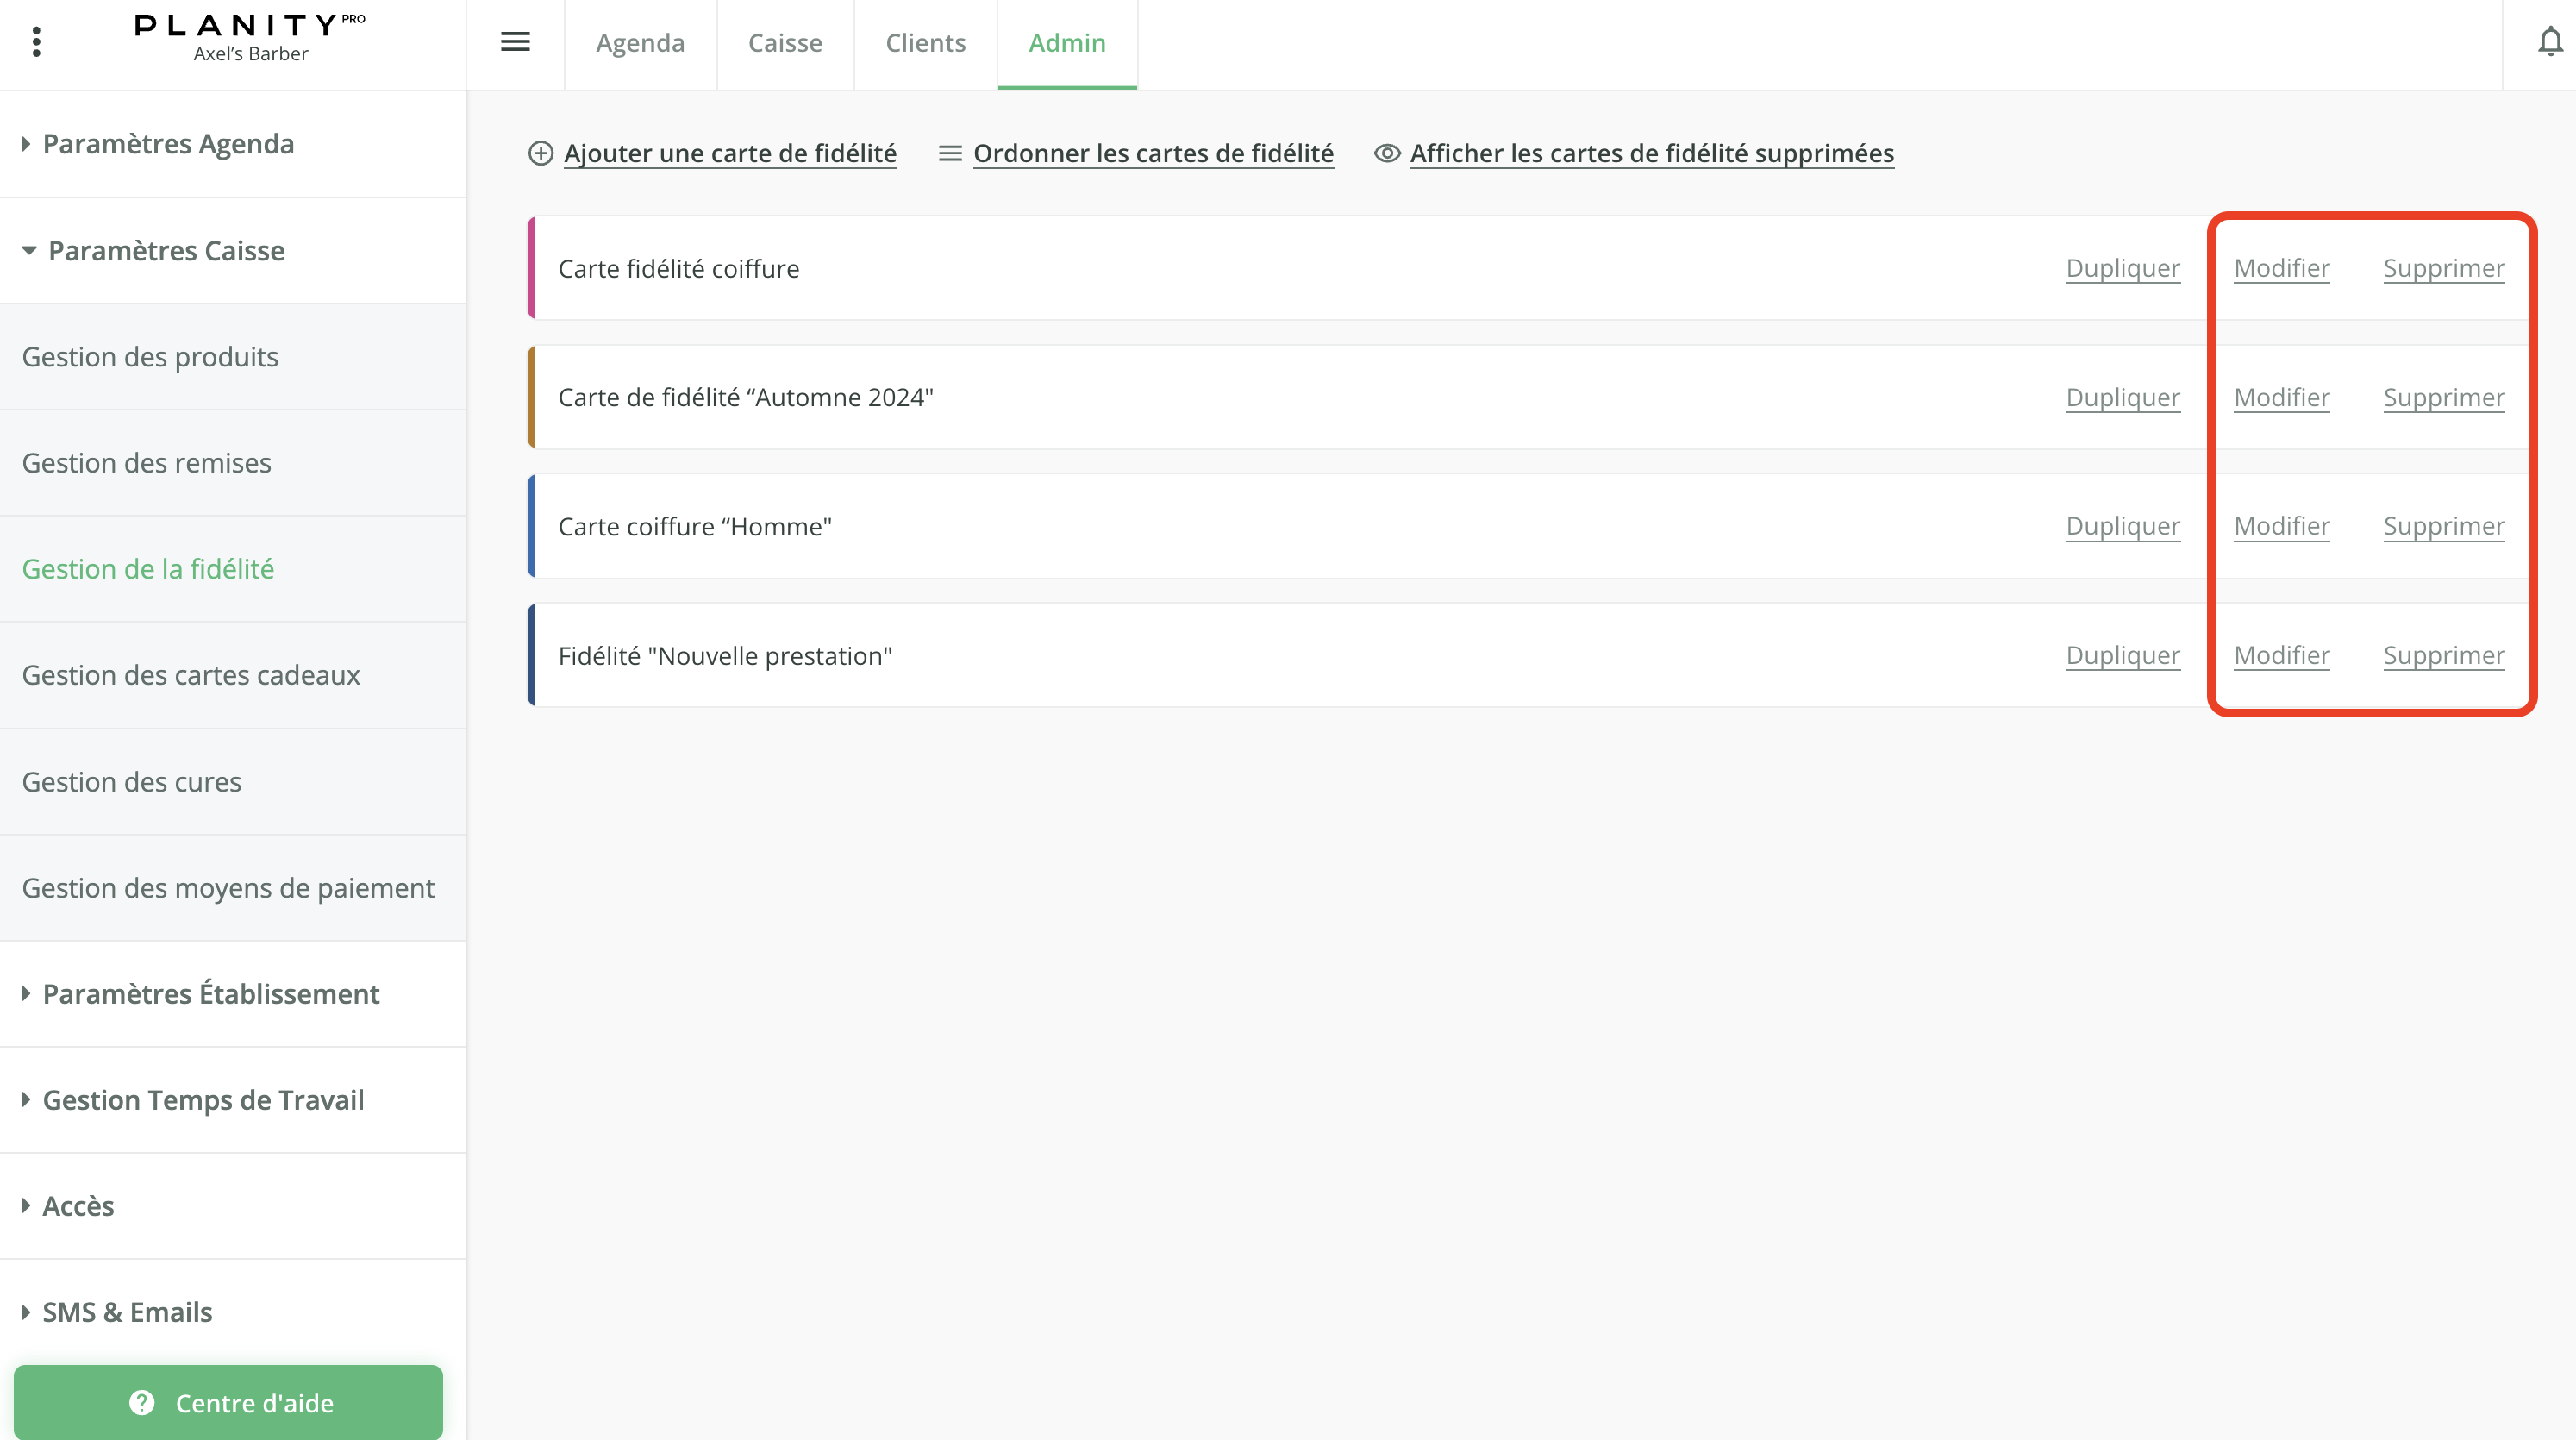Open Gestion des cartes cadeaux
The height and width of the screenshot is (1440, 2576).
pyautogui.click(x=190, y=675)
